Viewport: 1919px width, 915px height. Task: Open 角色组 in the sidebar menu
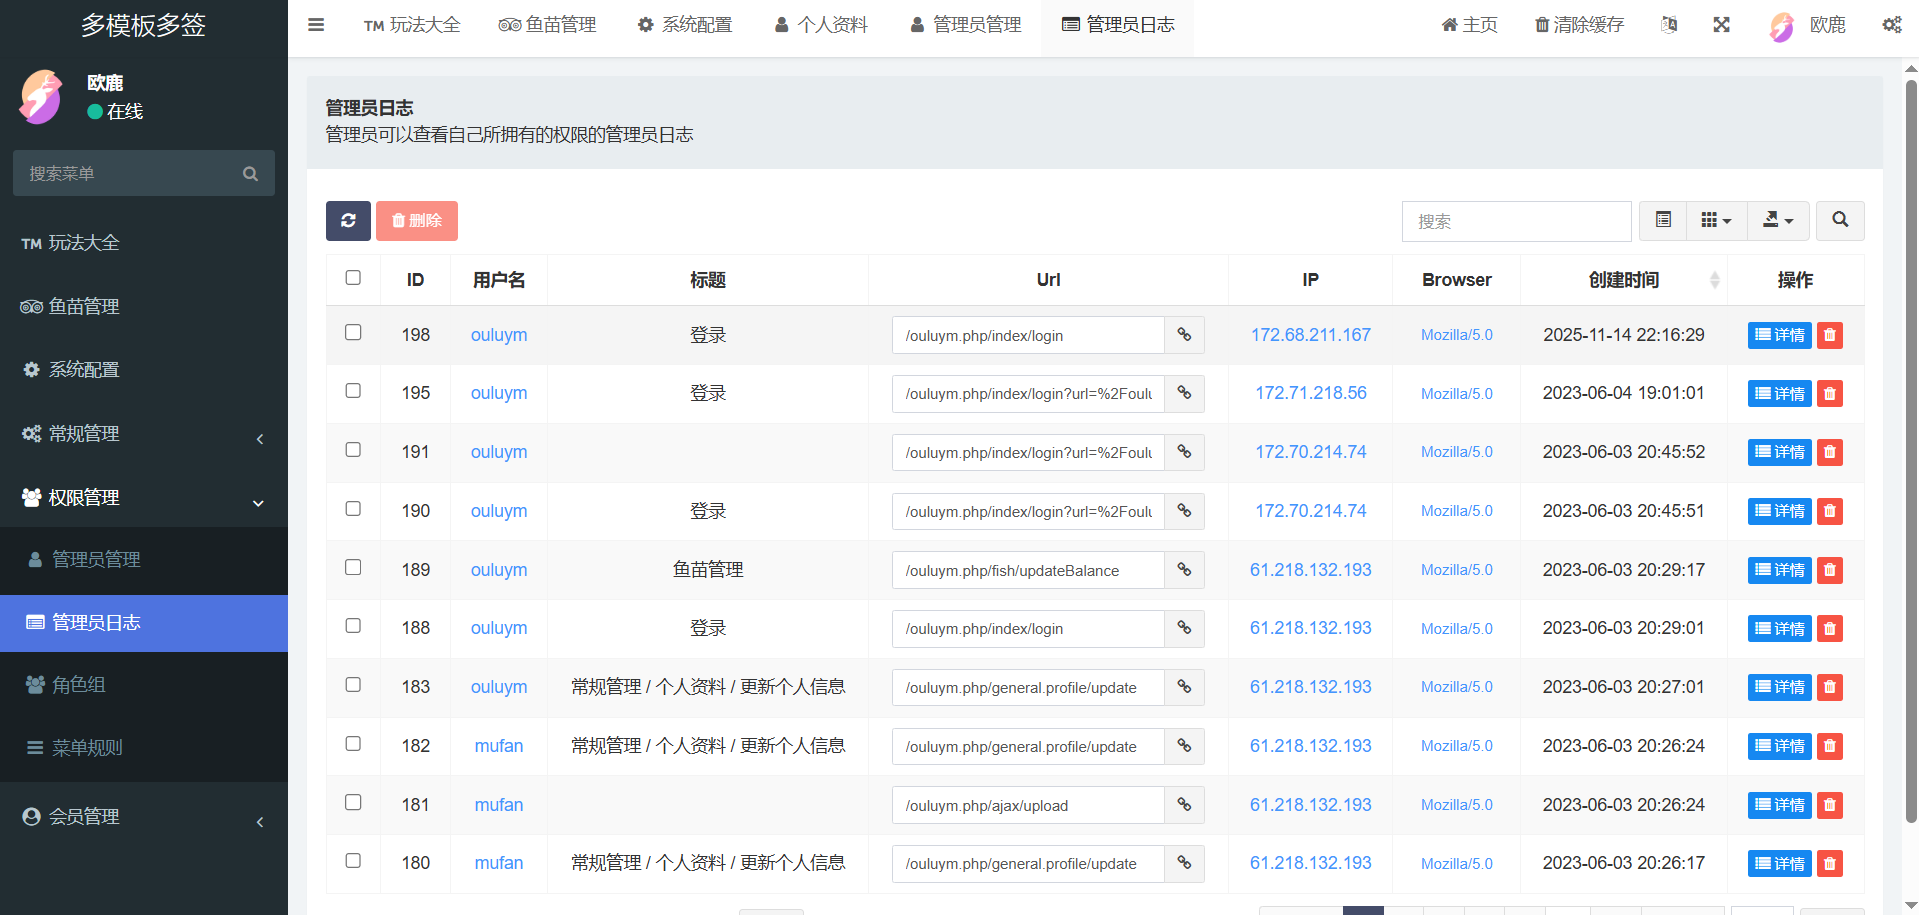pyautogui.click(x=79, y=685)
